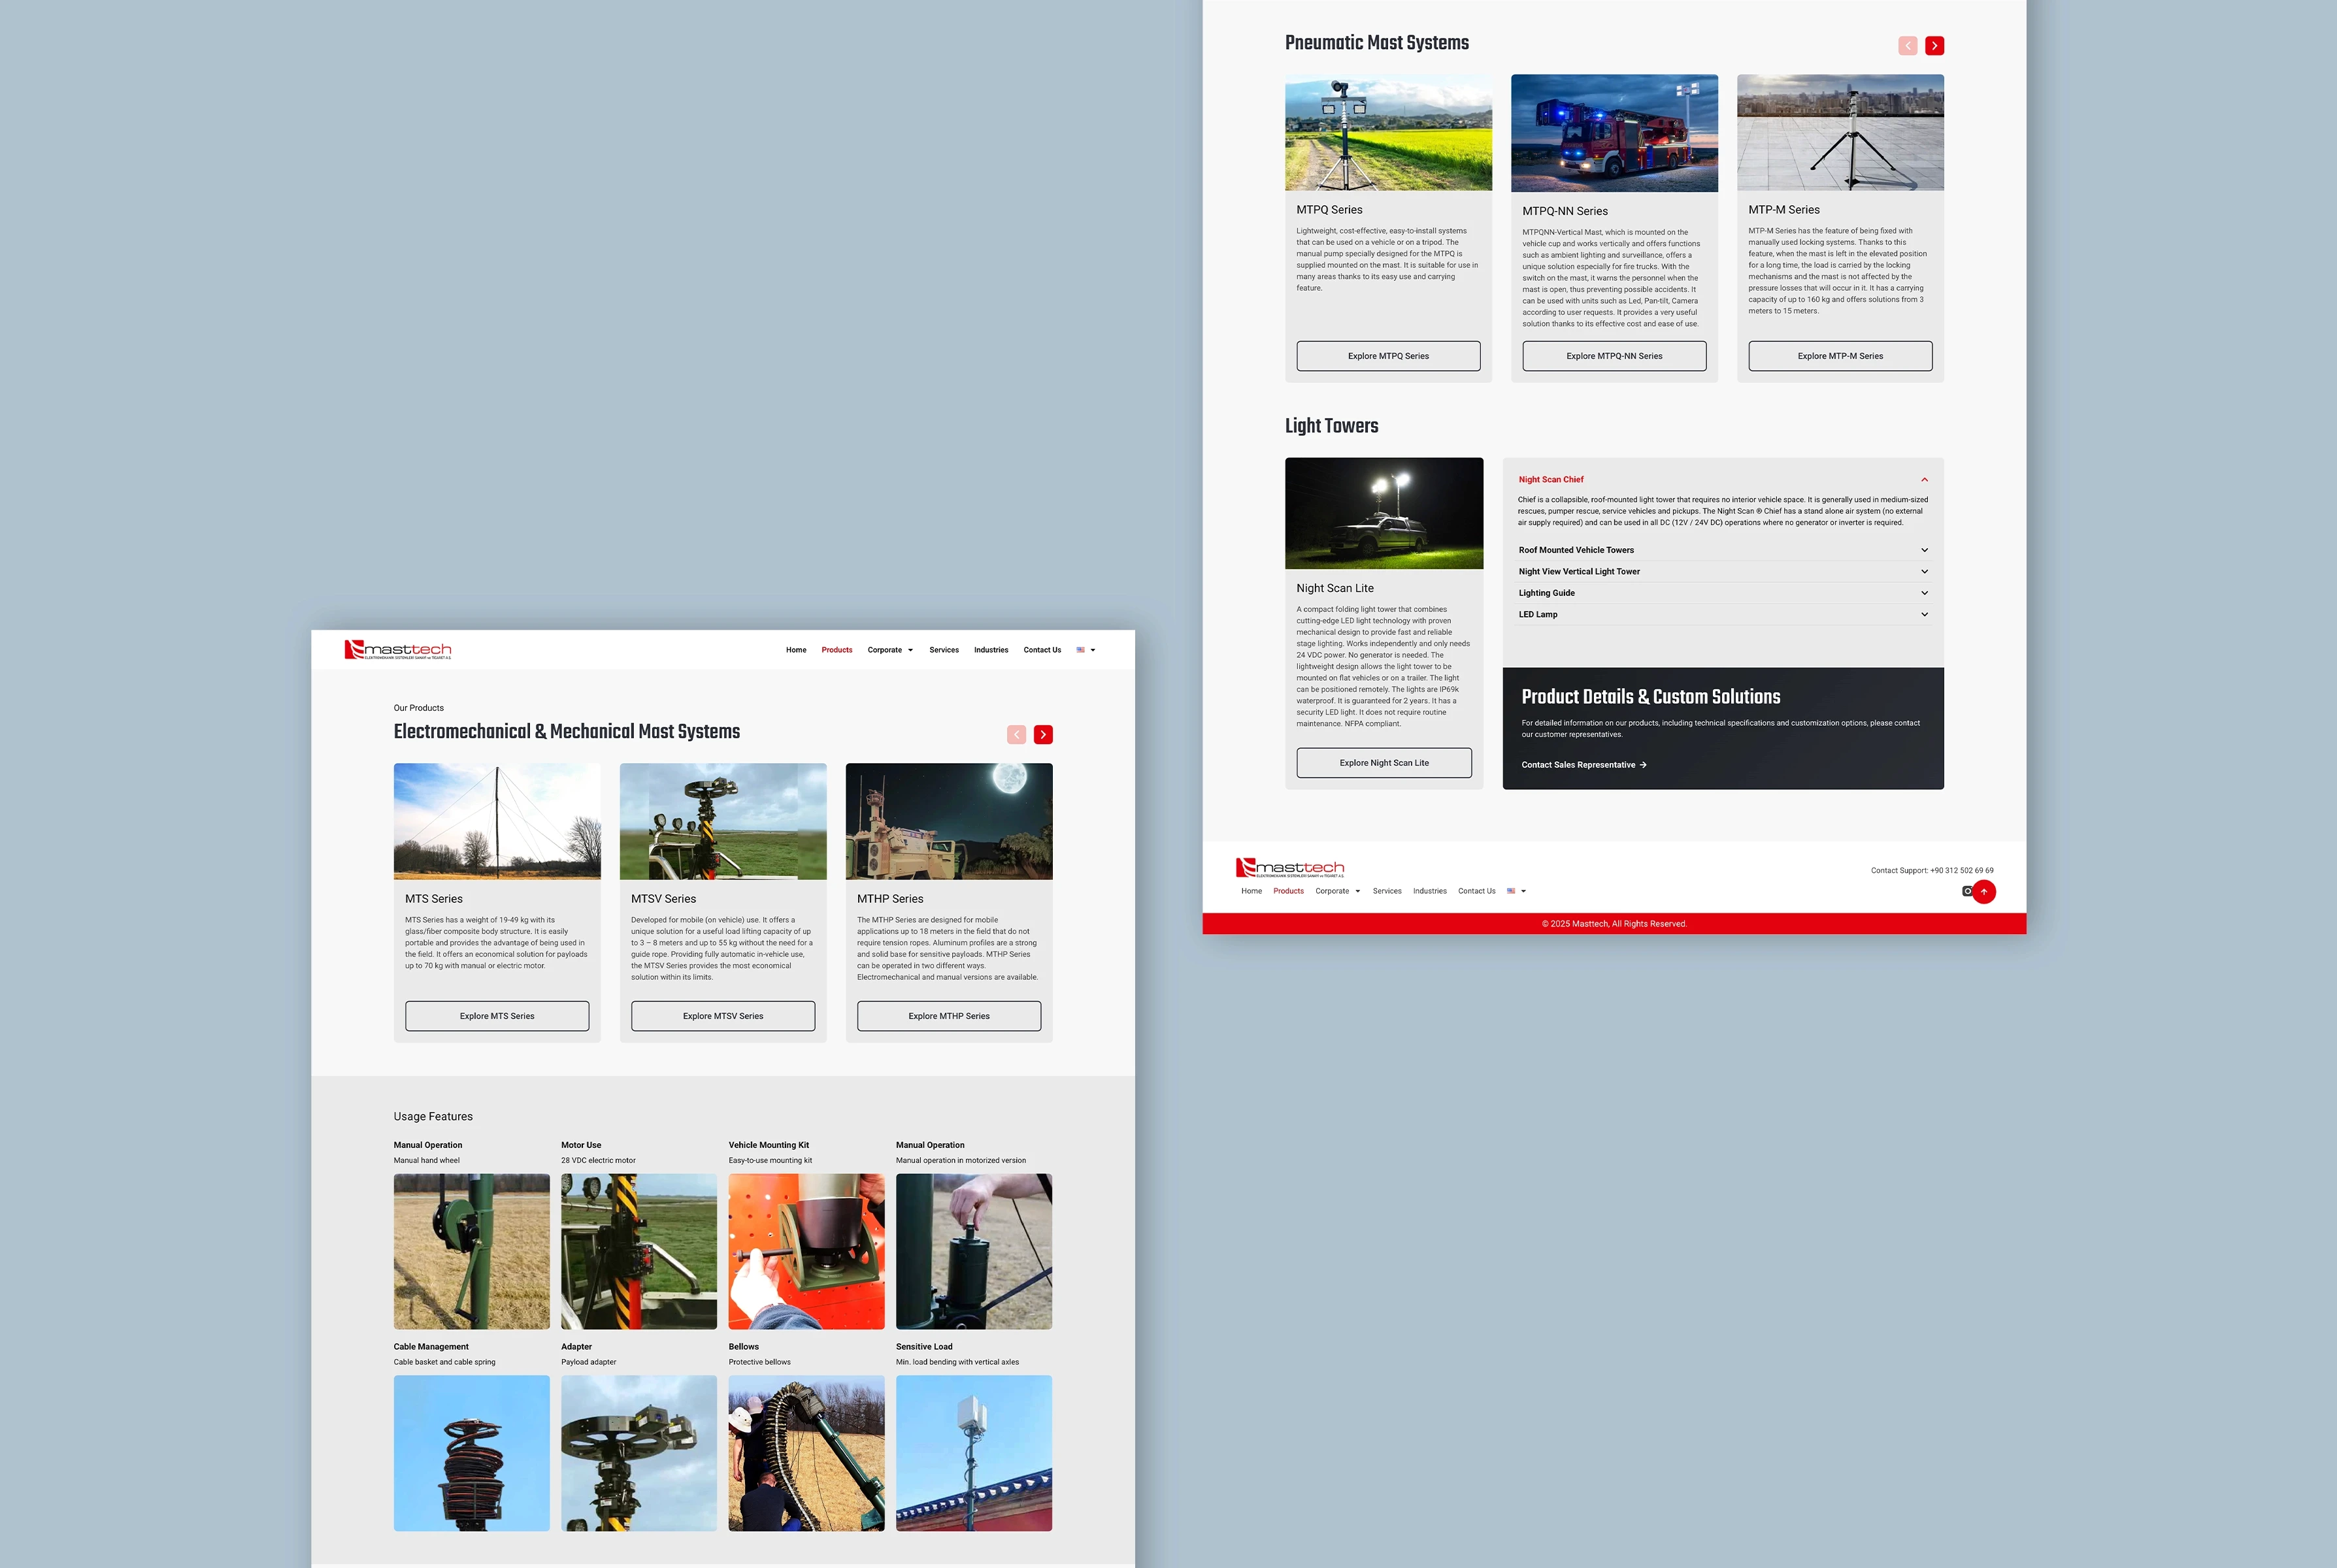Viewport: 2337px width, 1568px height.
Task: Click the red scroll-to-top arrow button
Action: click(1984, 891)
